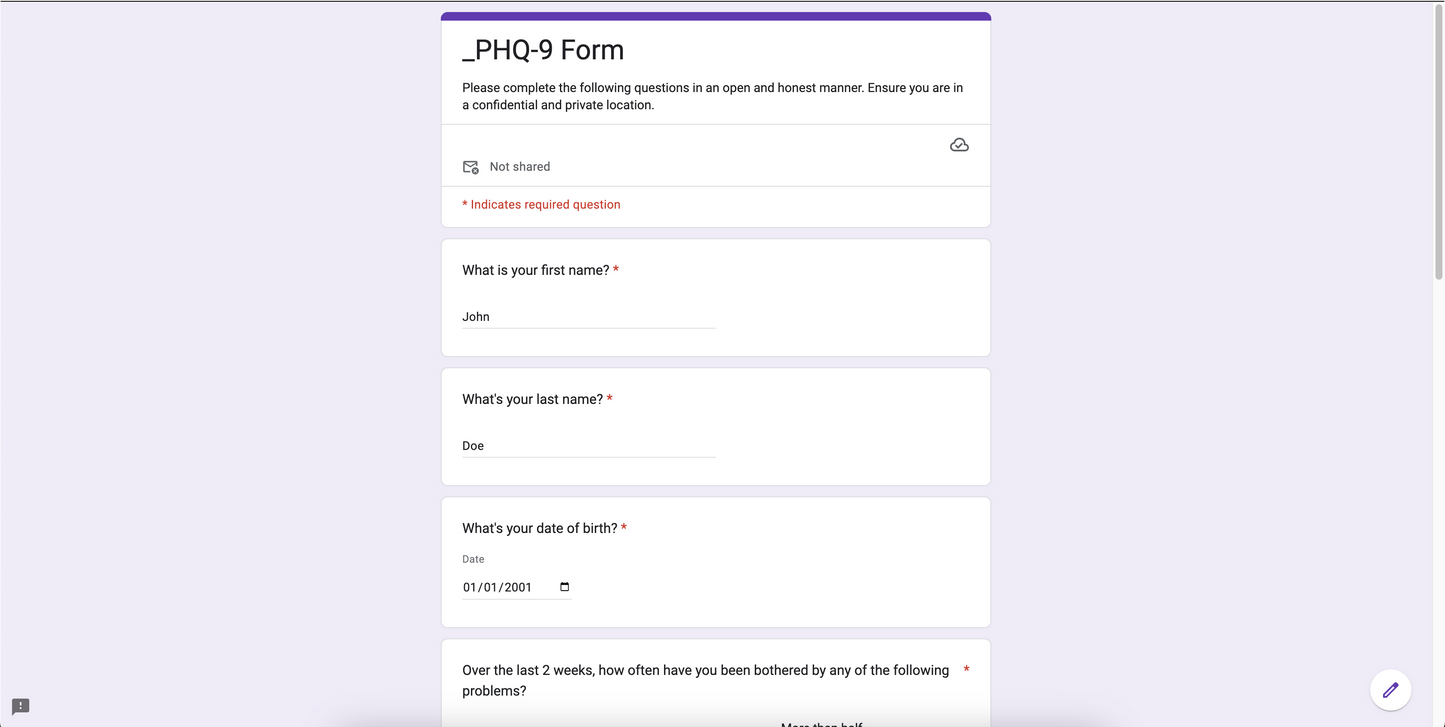1445x727 pixels.
Task: Click the page's vertical scrollbar thumb
Action: [x=1439, y=140]
